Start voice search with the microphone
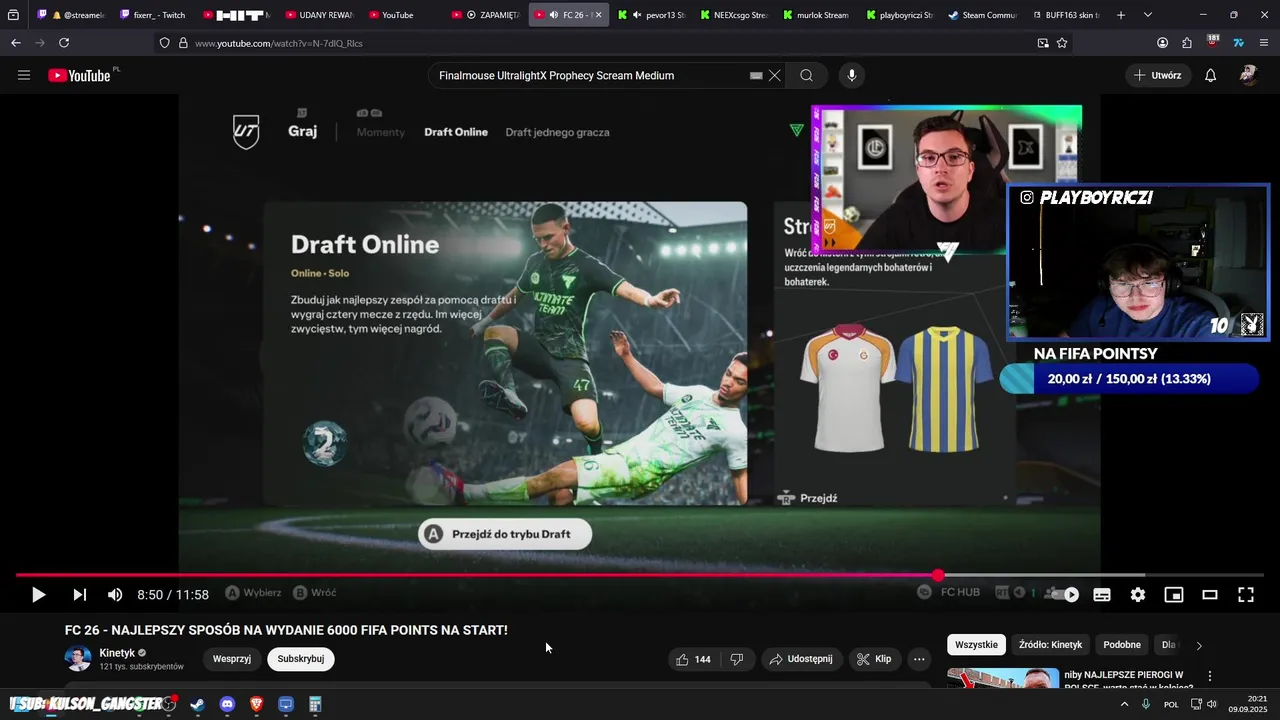This screenshot has width=1280, height=720. (x=852, y=75)
